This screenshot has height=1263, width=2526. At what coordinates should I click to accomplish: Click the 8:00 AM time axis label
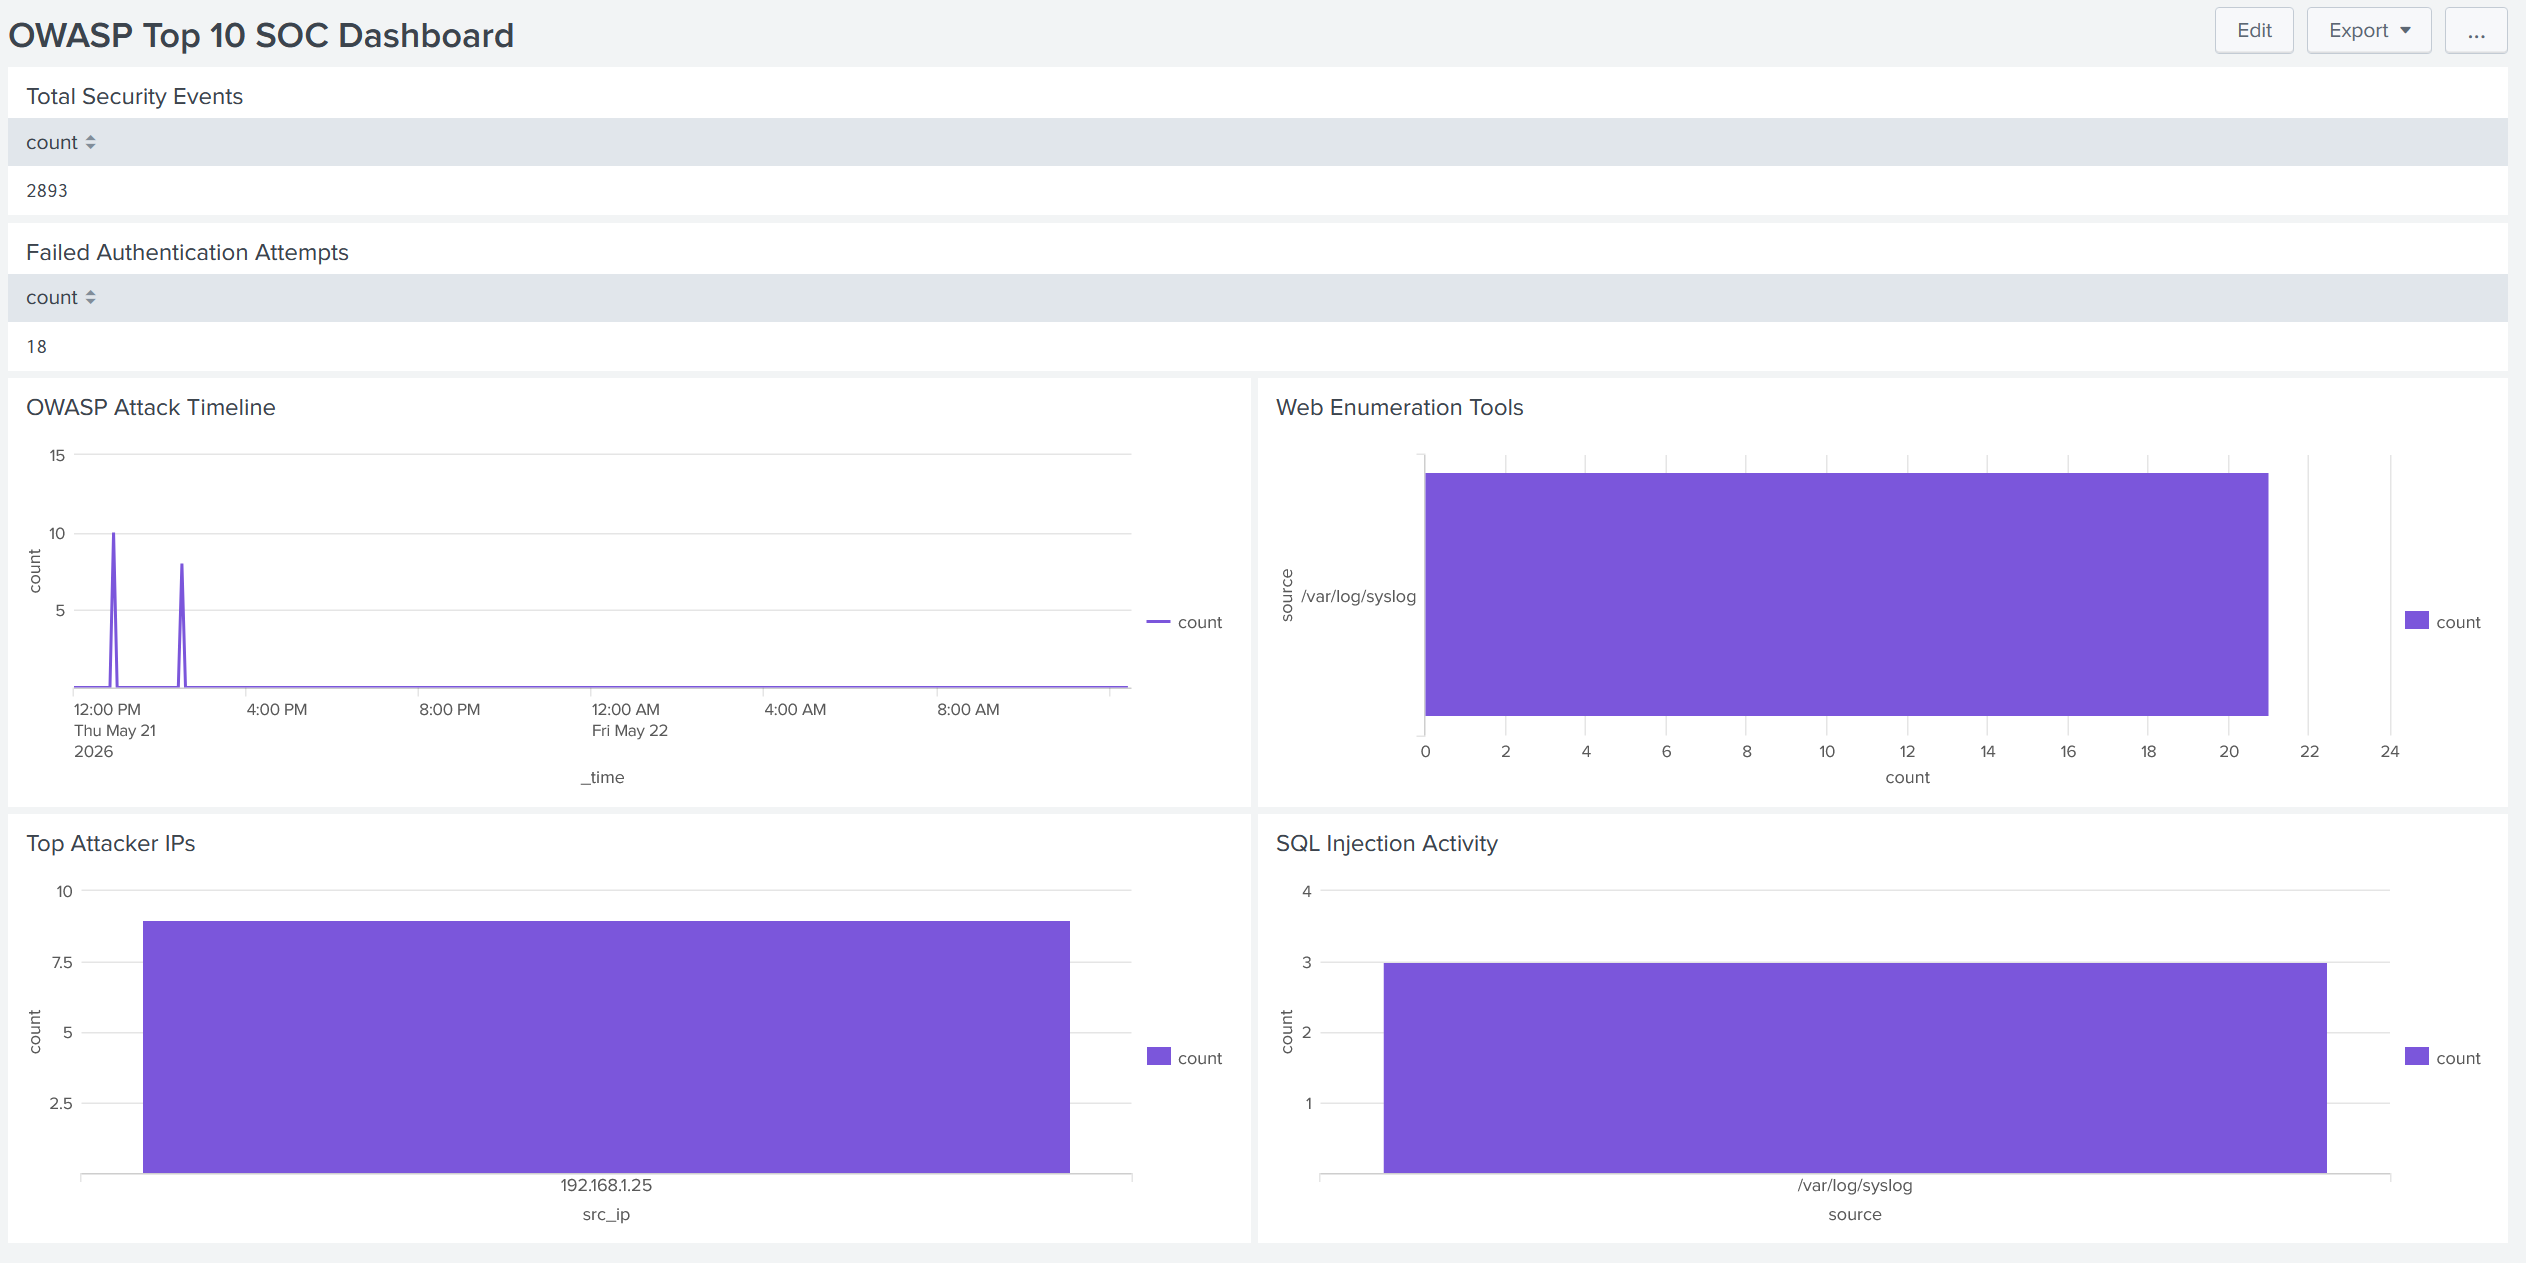point(968,709)
